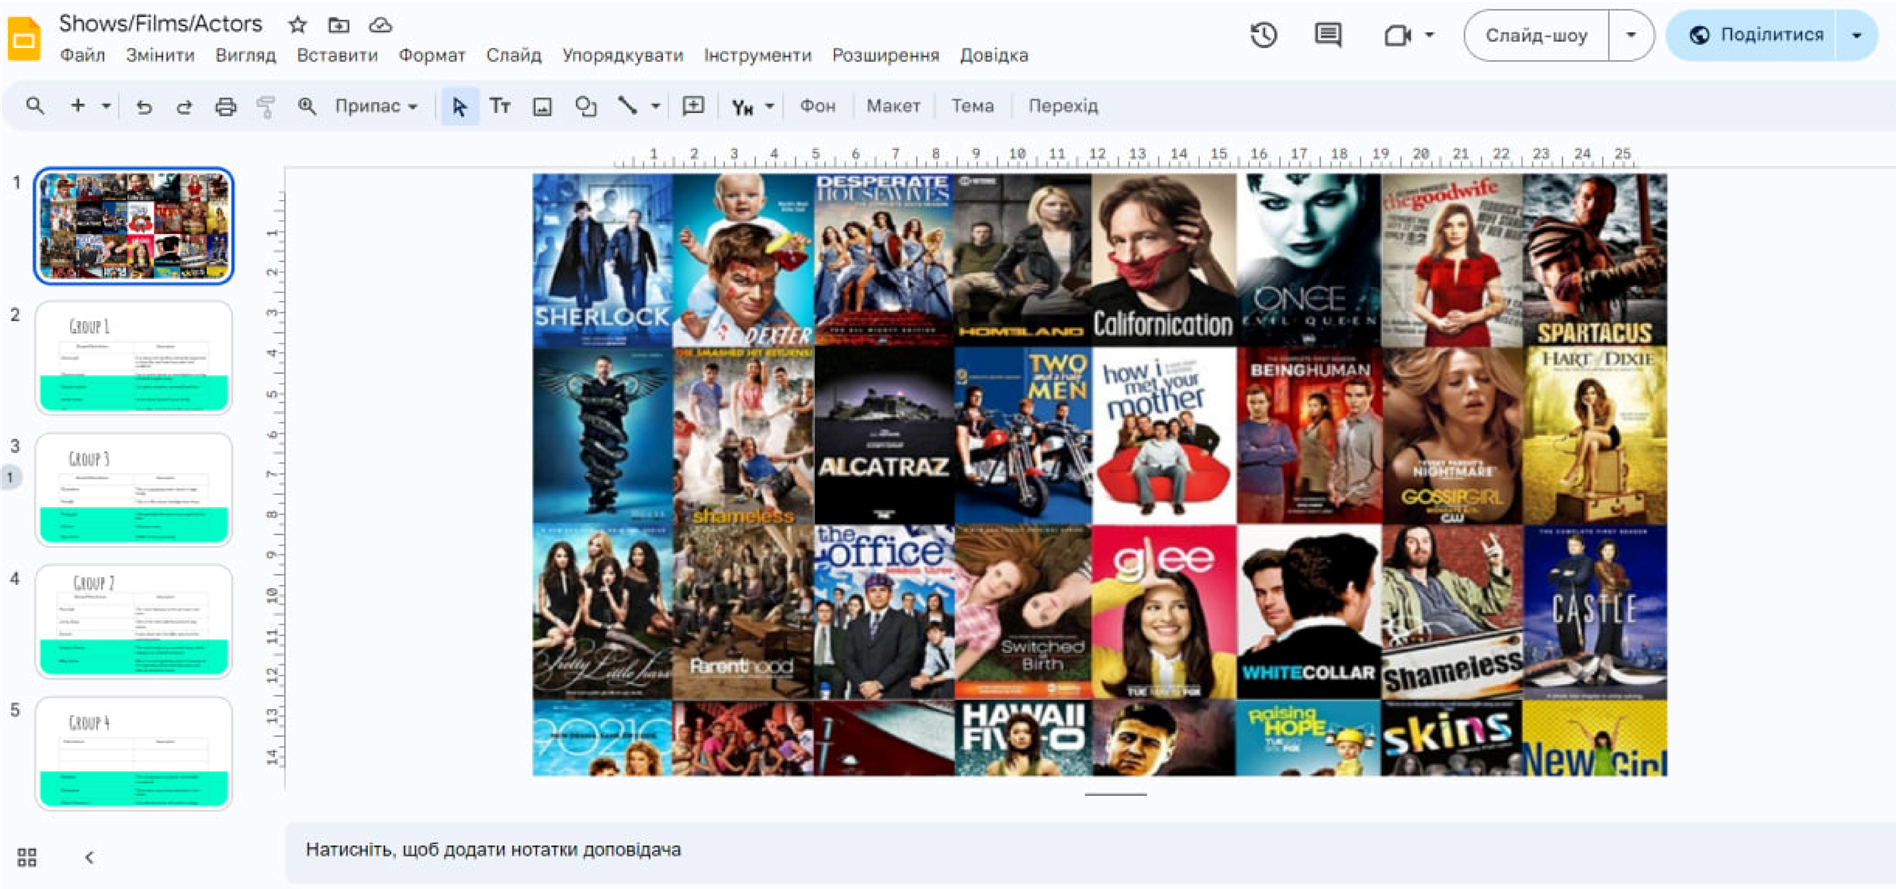1896x889 pixels.
Task: Insert an image with image icon
Action: click(x=542, y=106)
